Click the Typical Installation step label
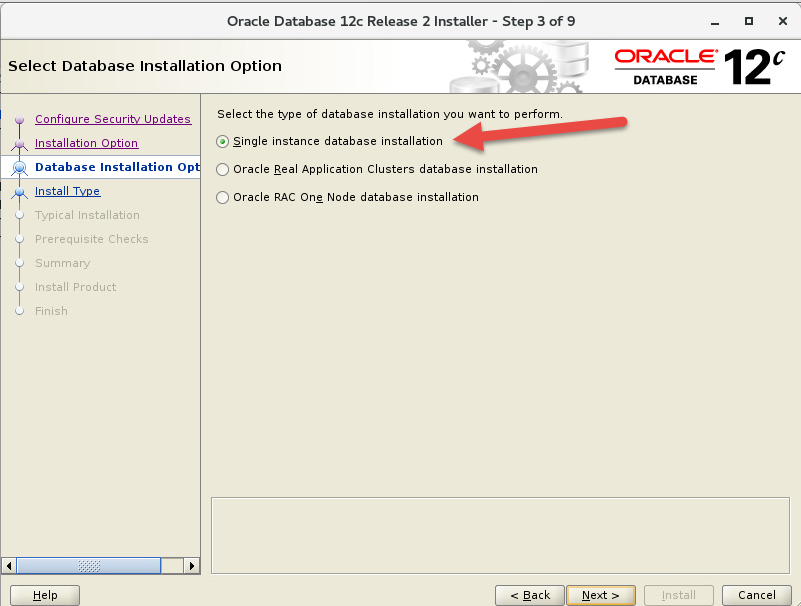The image size is (801, 606). (87, 215)
